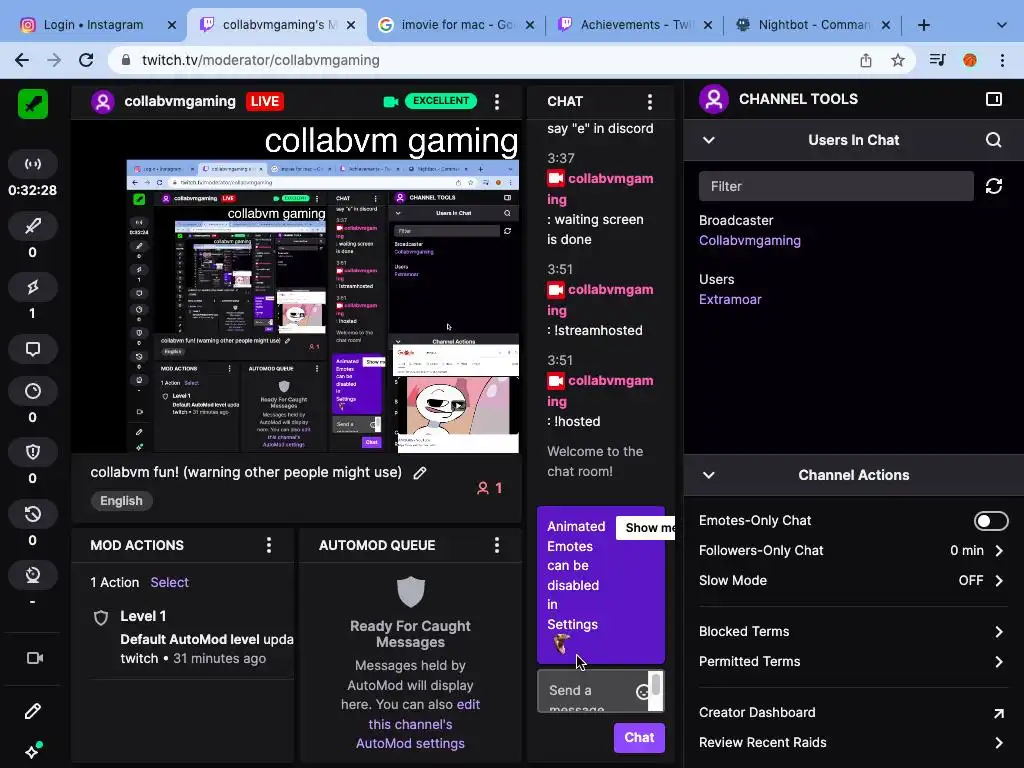Click the pencil edit icon in left sidebar

click(33, 711)
